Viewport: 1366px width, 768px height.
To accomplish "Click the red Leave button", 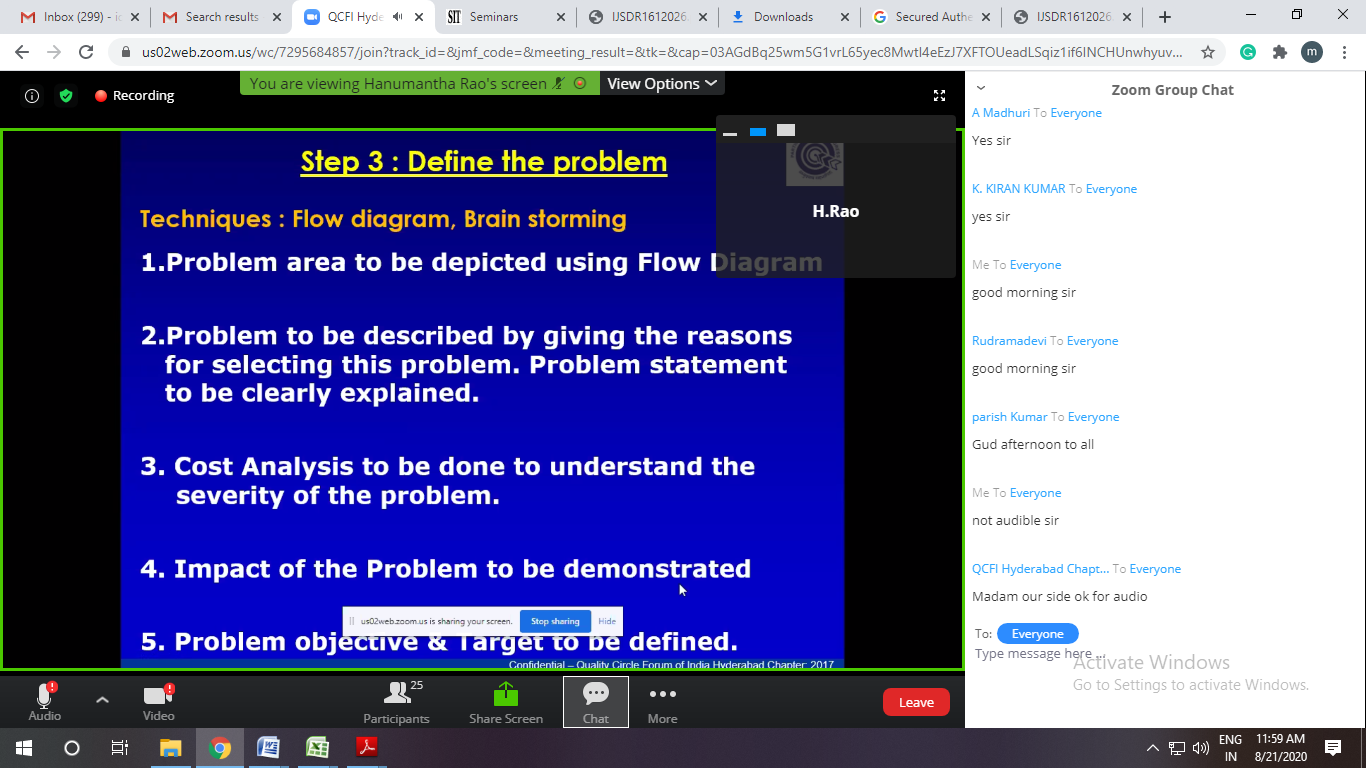I will tap(916, 702).
